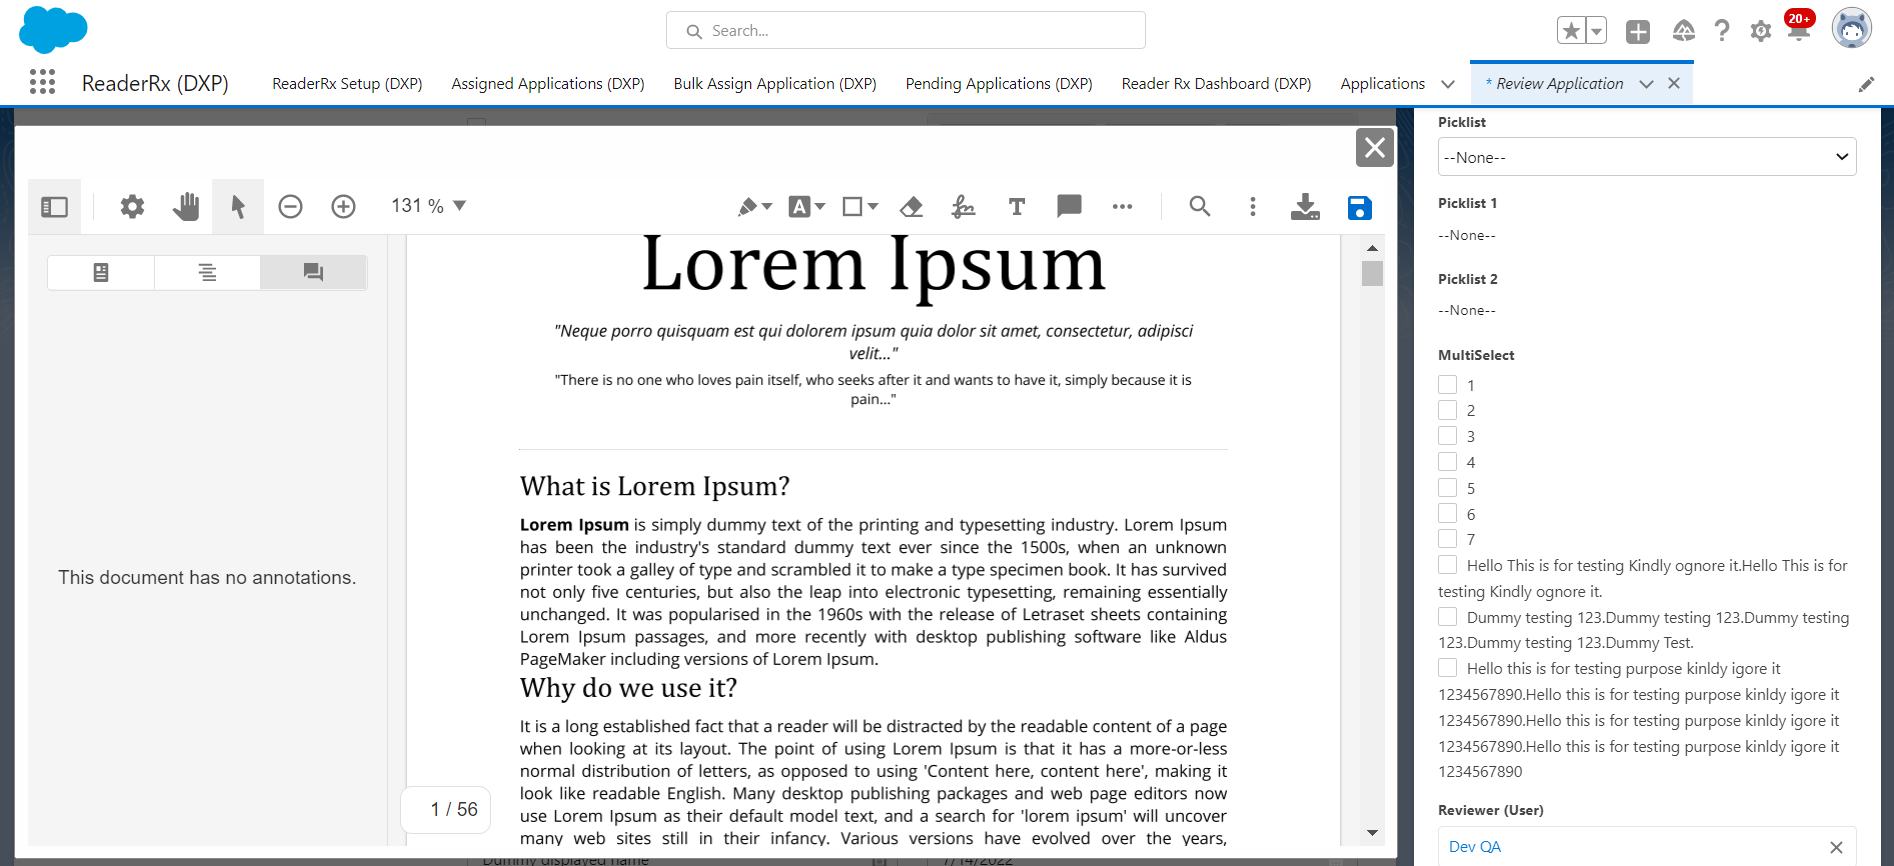The image size is (1894, 866).
Task: Check MultiSelect option 4
Action: click(1447, 462)
